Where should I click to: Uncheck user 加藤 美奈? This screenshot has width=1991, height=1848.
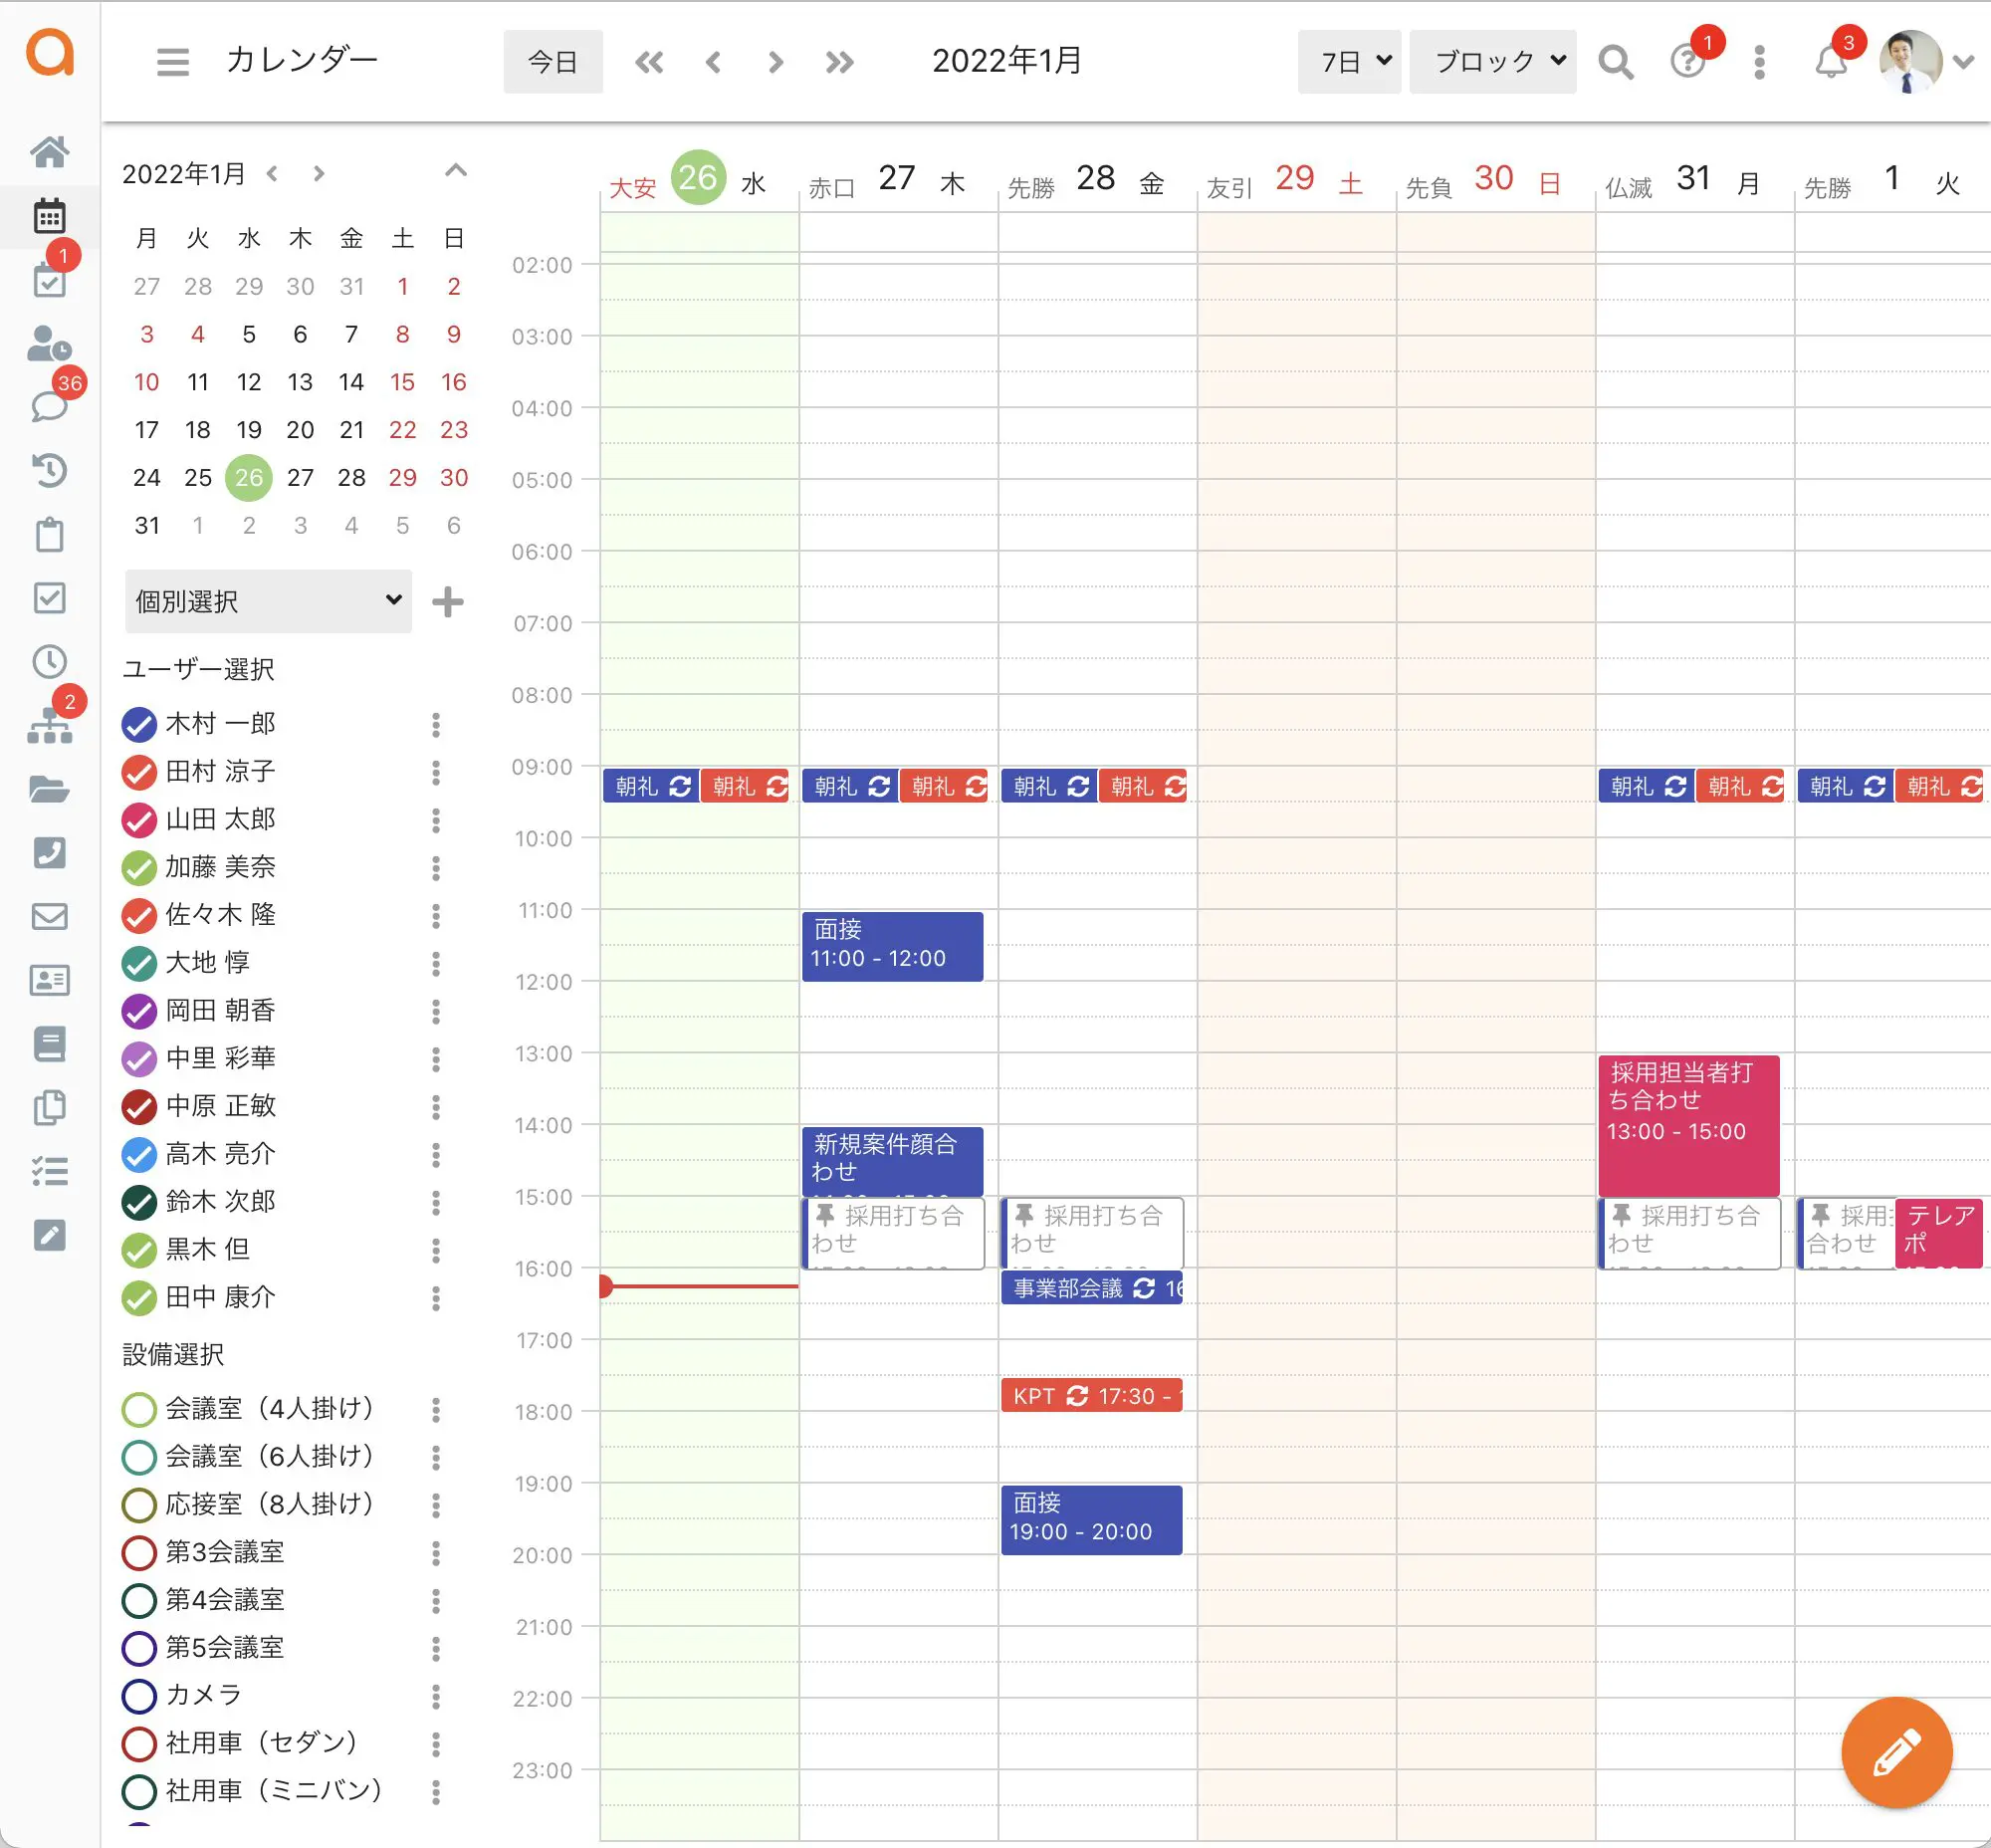[x=139, y=867]
